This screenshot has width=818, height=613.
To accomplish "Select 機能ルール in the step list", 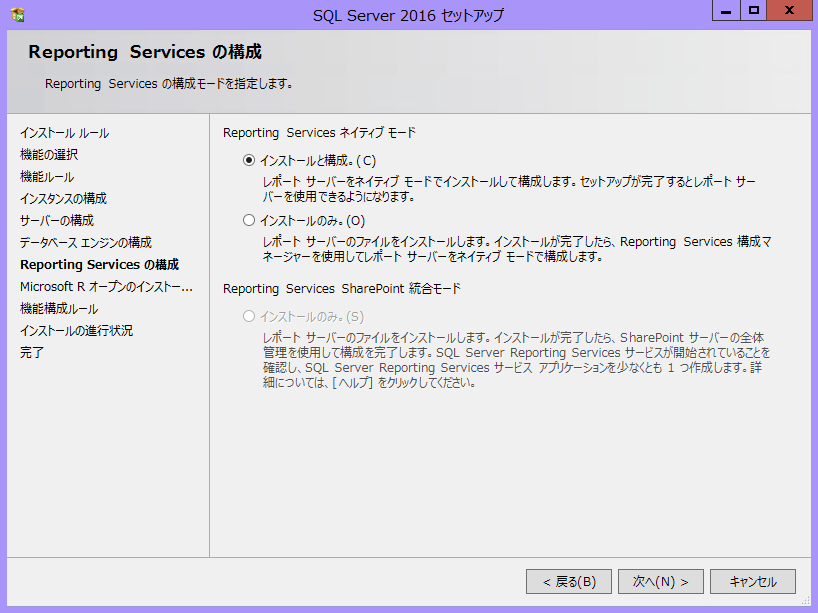I will click(47, 177).
